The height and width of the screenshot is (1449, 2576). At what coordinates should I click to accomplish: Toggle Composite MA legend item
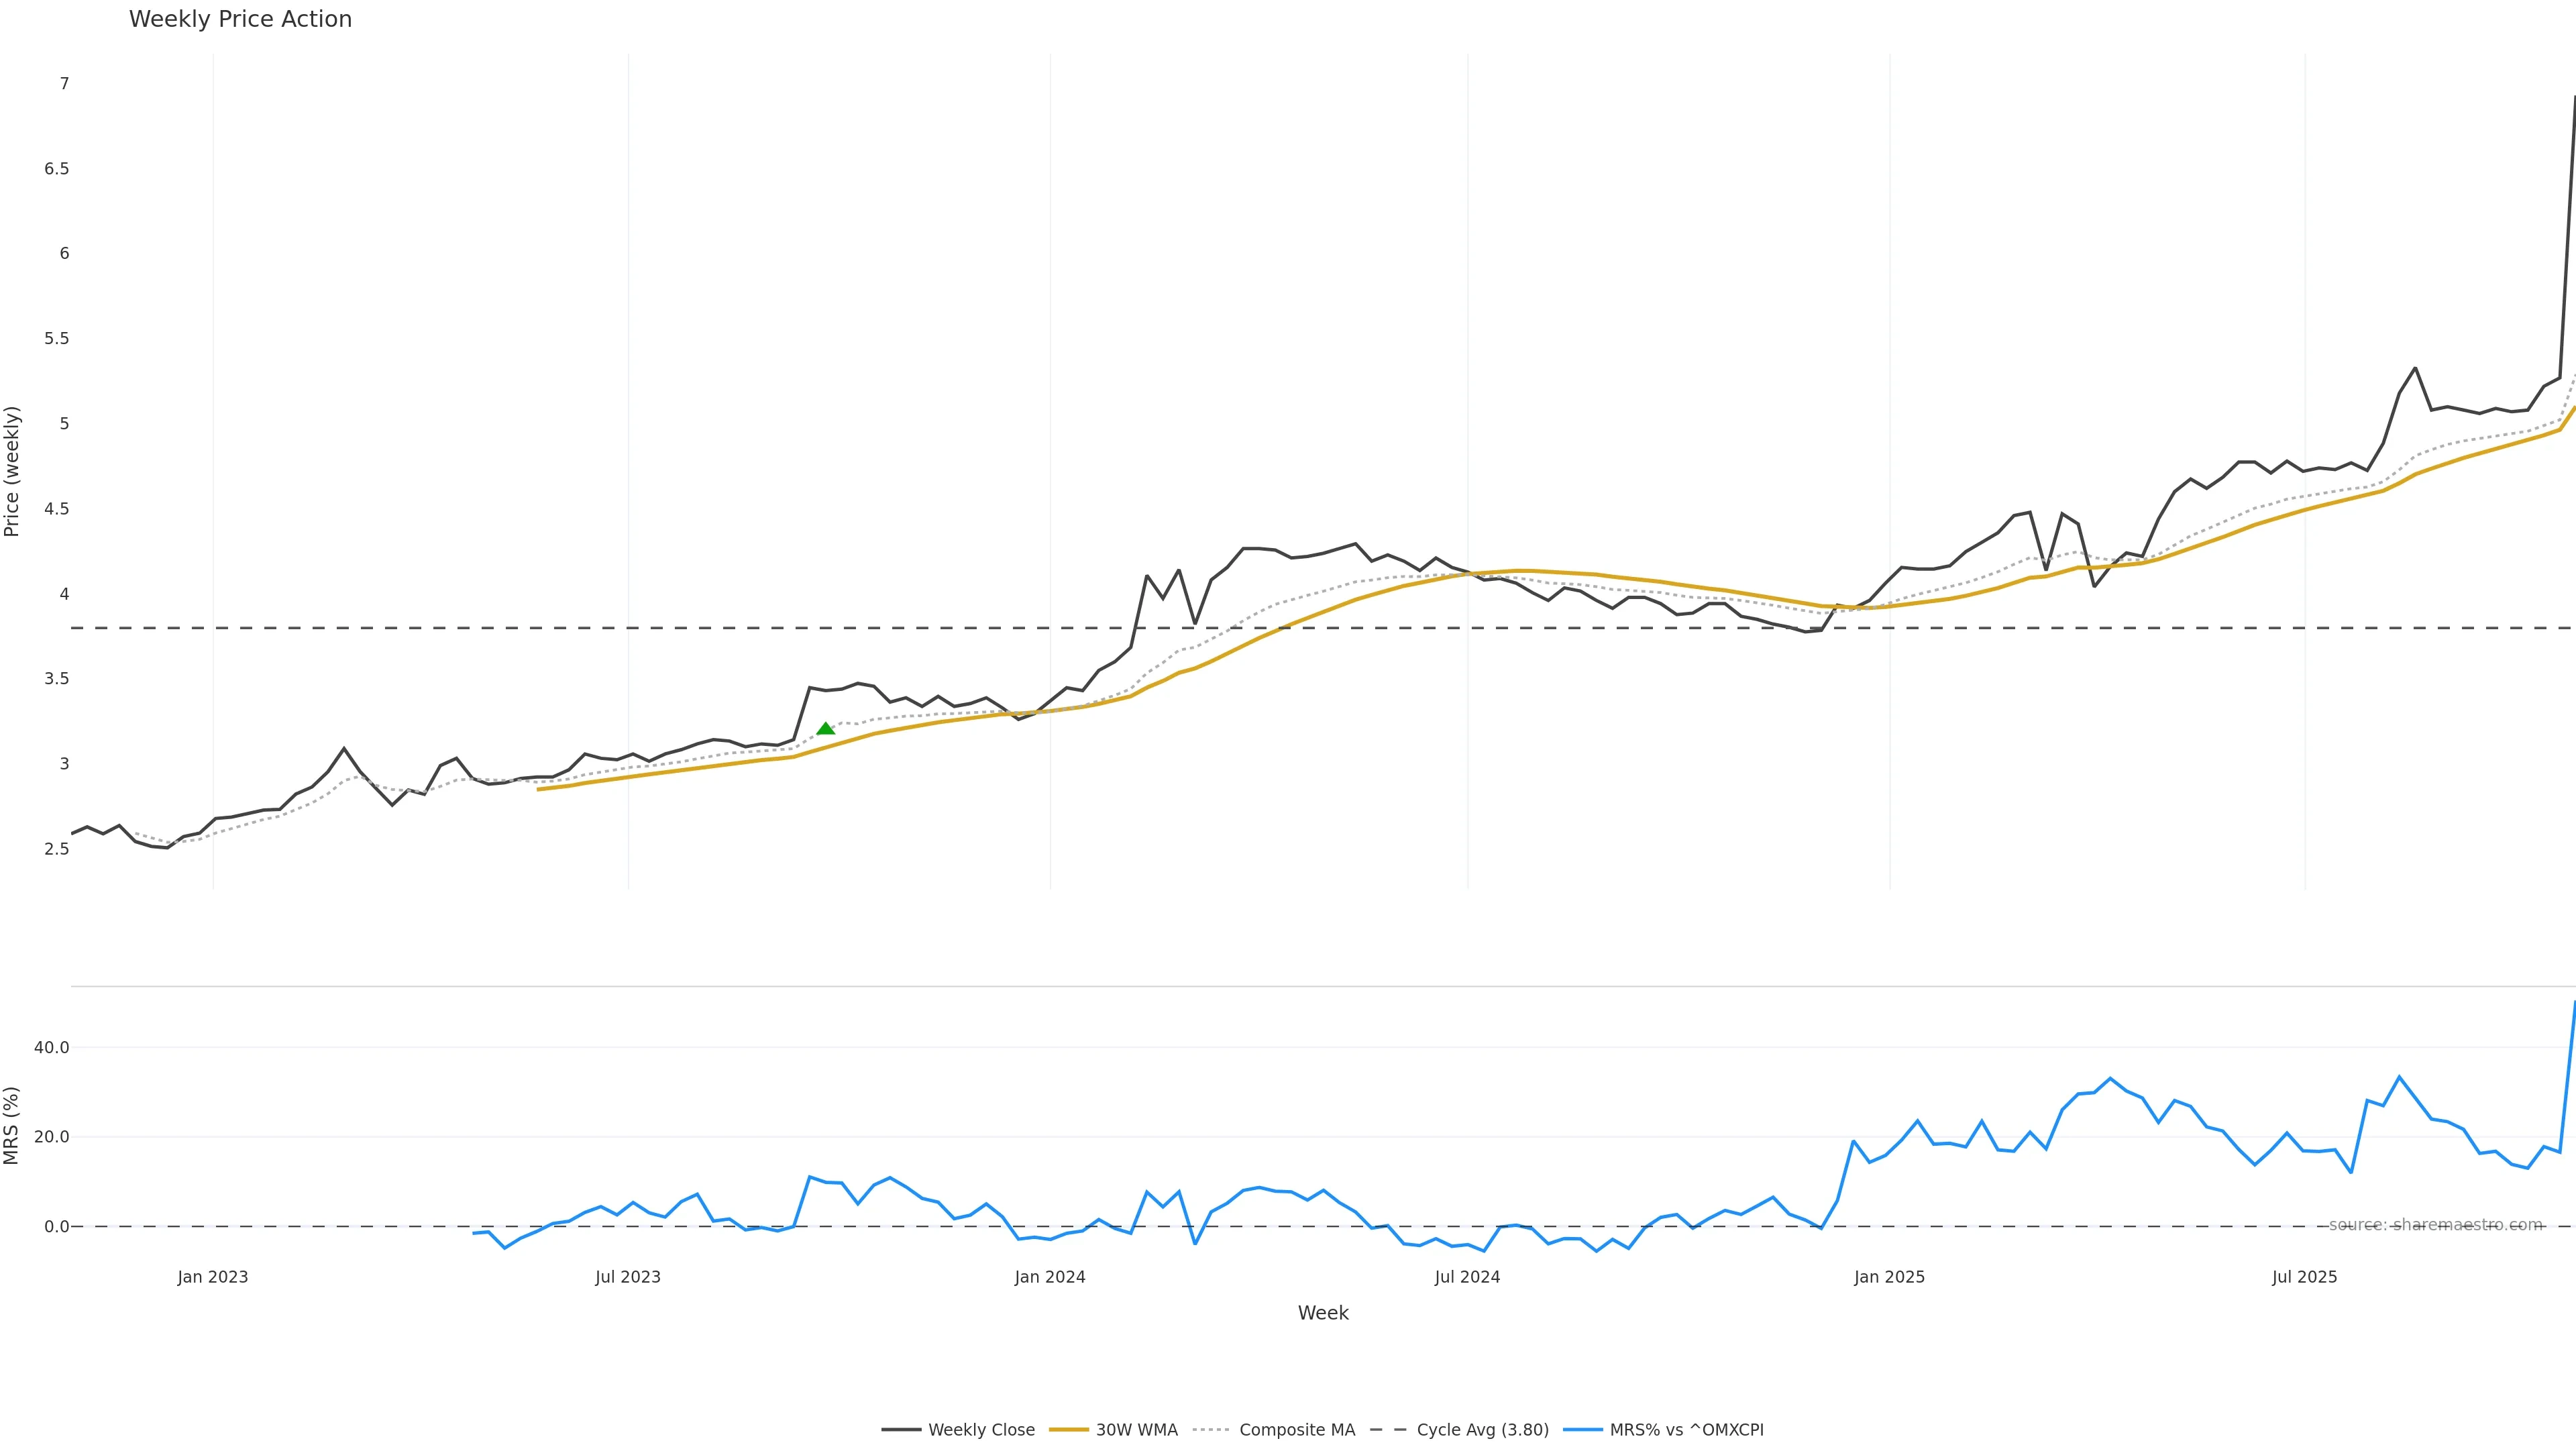(1296, 1430)
